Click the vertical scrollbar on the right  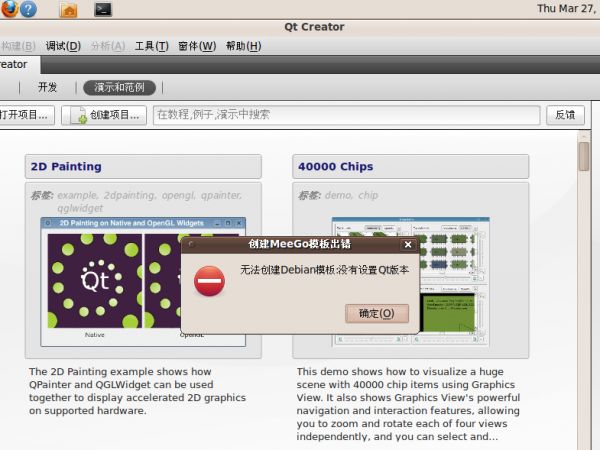584,158
